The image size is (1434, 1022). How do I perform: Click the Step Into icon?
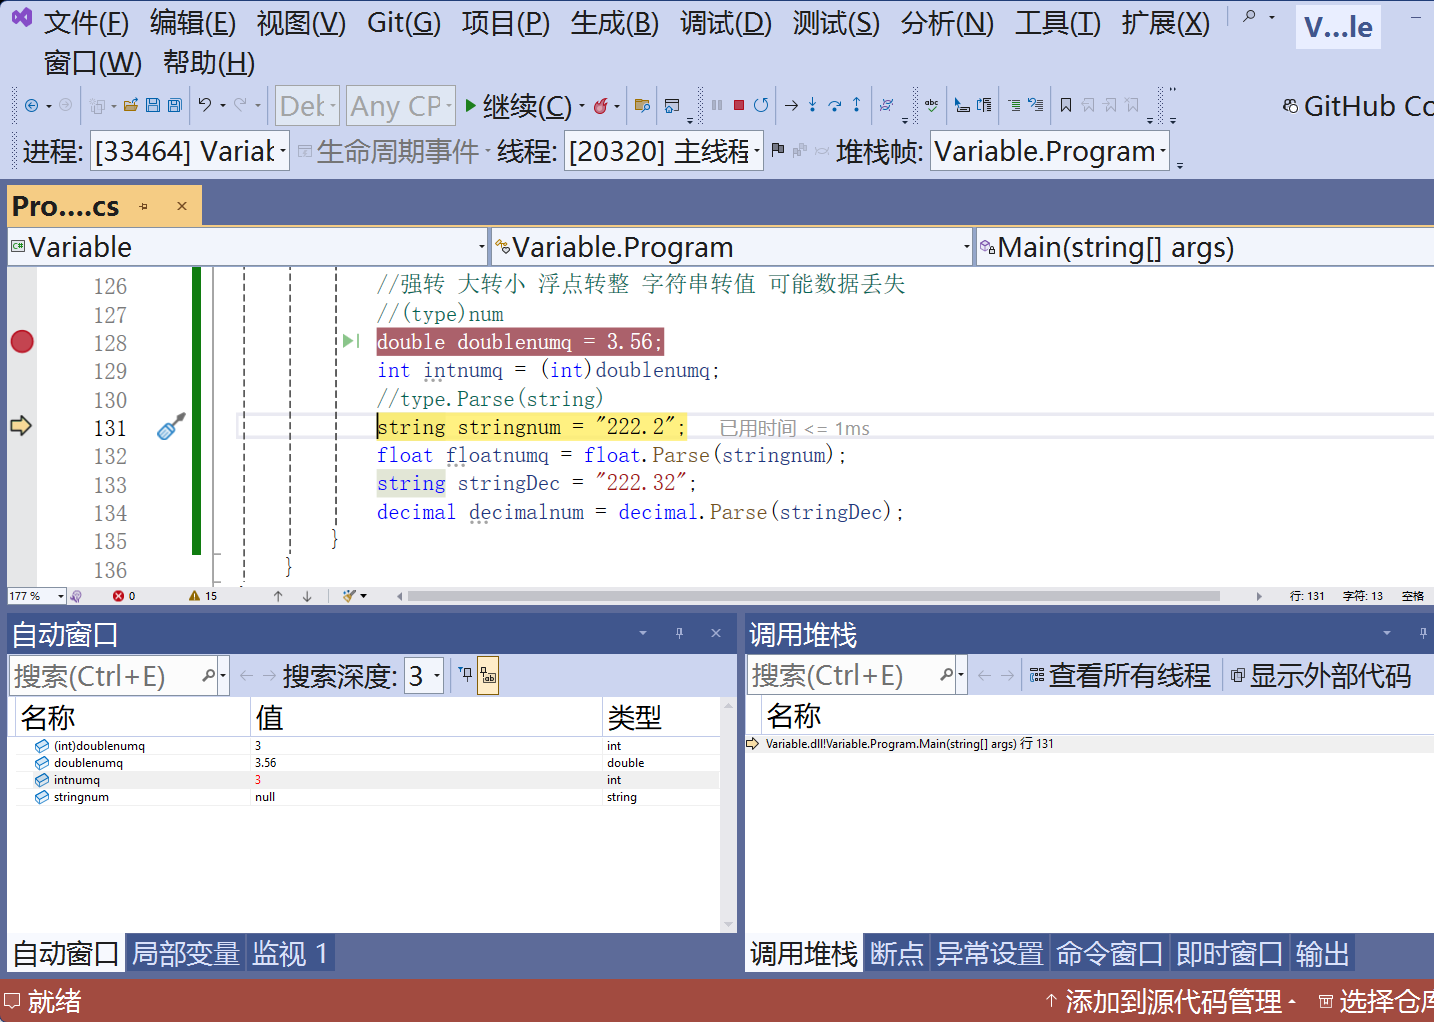[x=813, y=105]
